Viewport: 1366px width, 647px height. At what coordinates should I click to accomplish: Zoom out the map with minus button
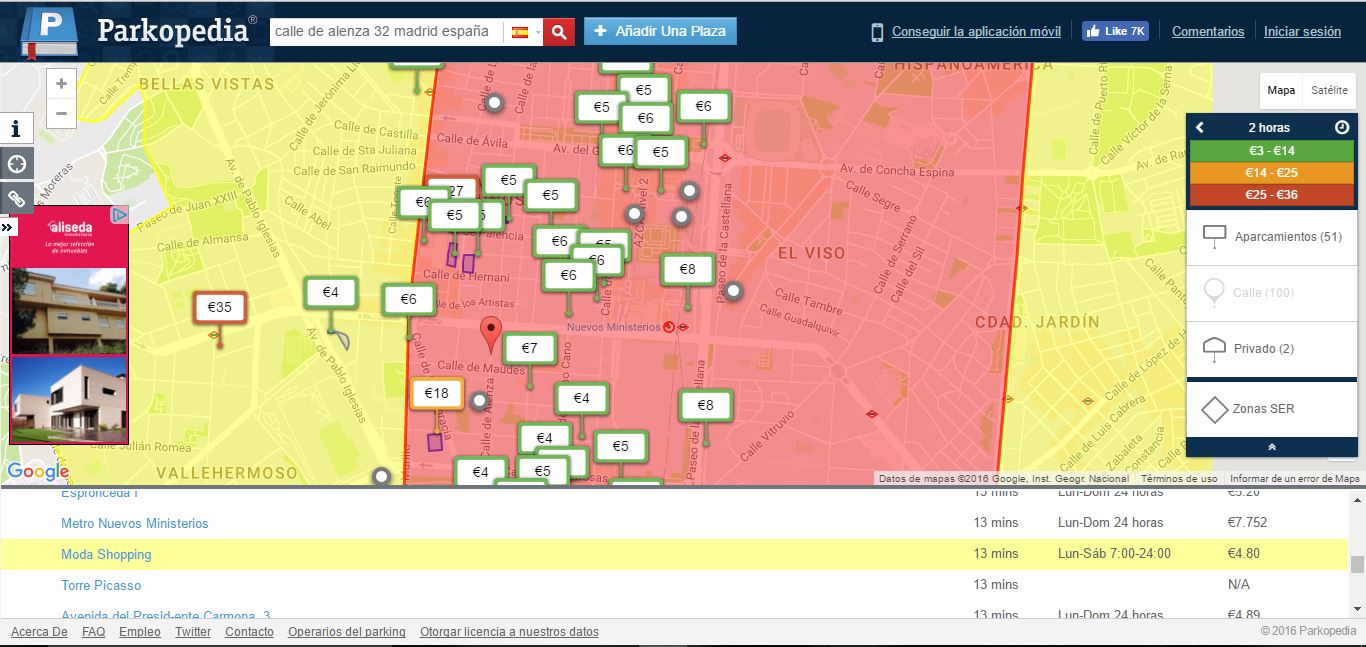pyautogui.click(x=61, y=113)
